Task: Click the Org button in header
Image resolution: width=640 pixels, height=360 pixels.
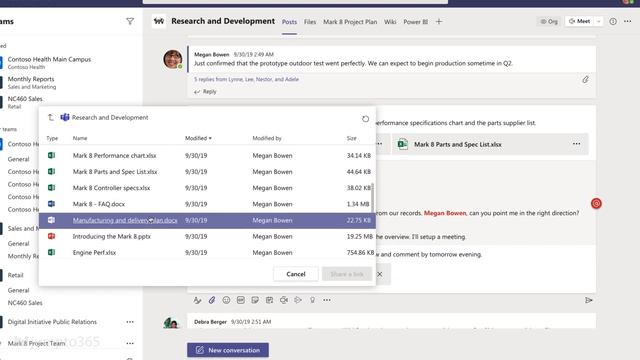Action: (549, 21)
